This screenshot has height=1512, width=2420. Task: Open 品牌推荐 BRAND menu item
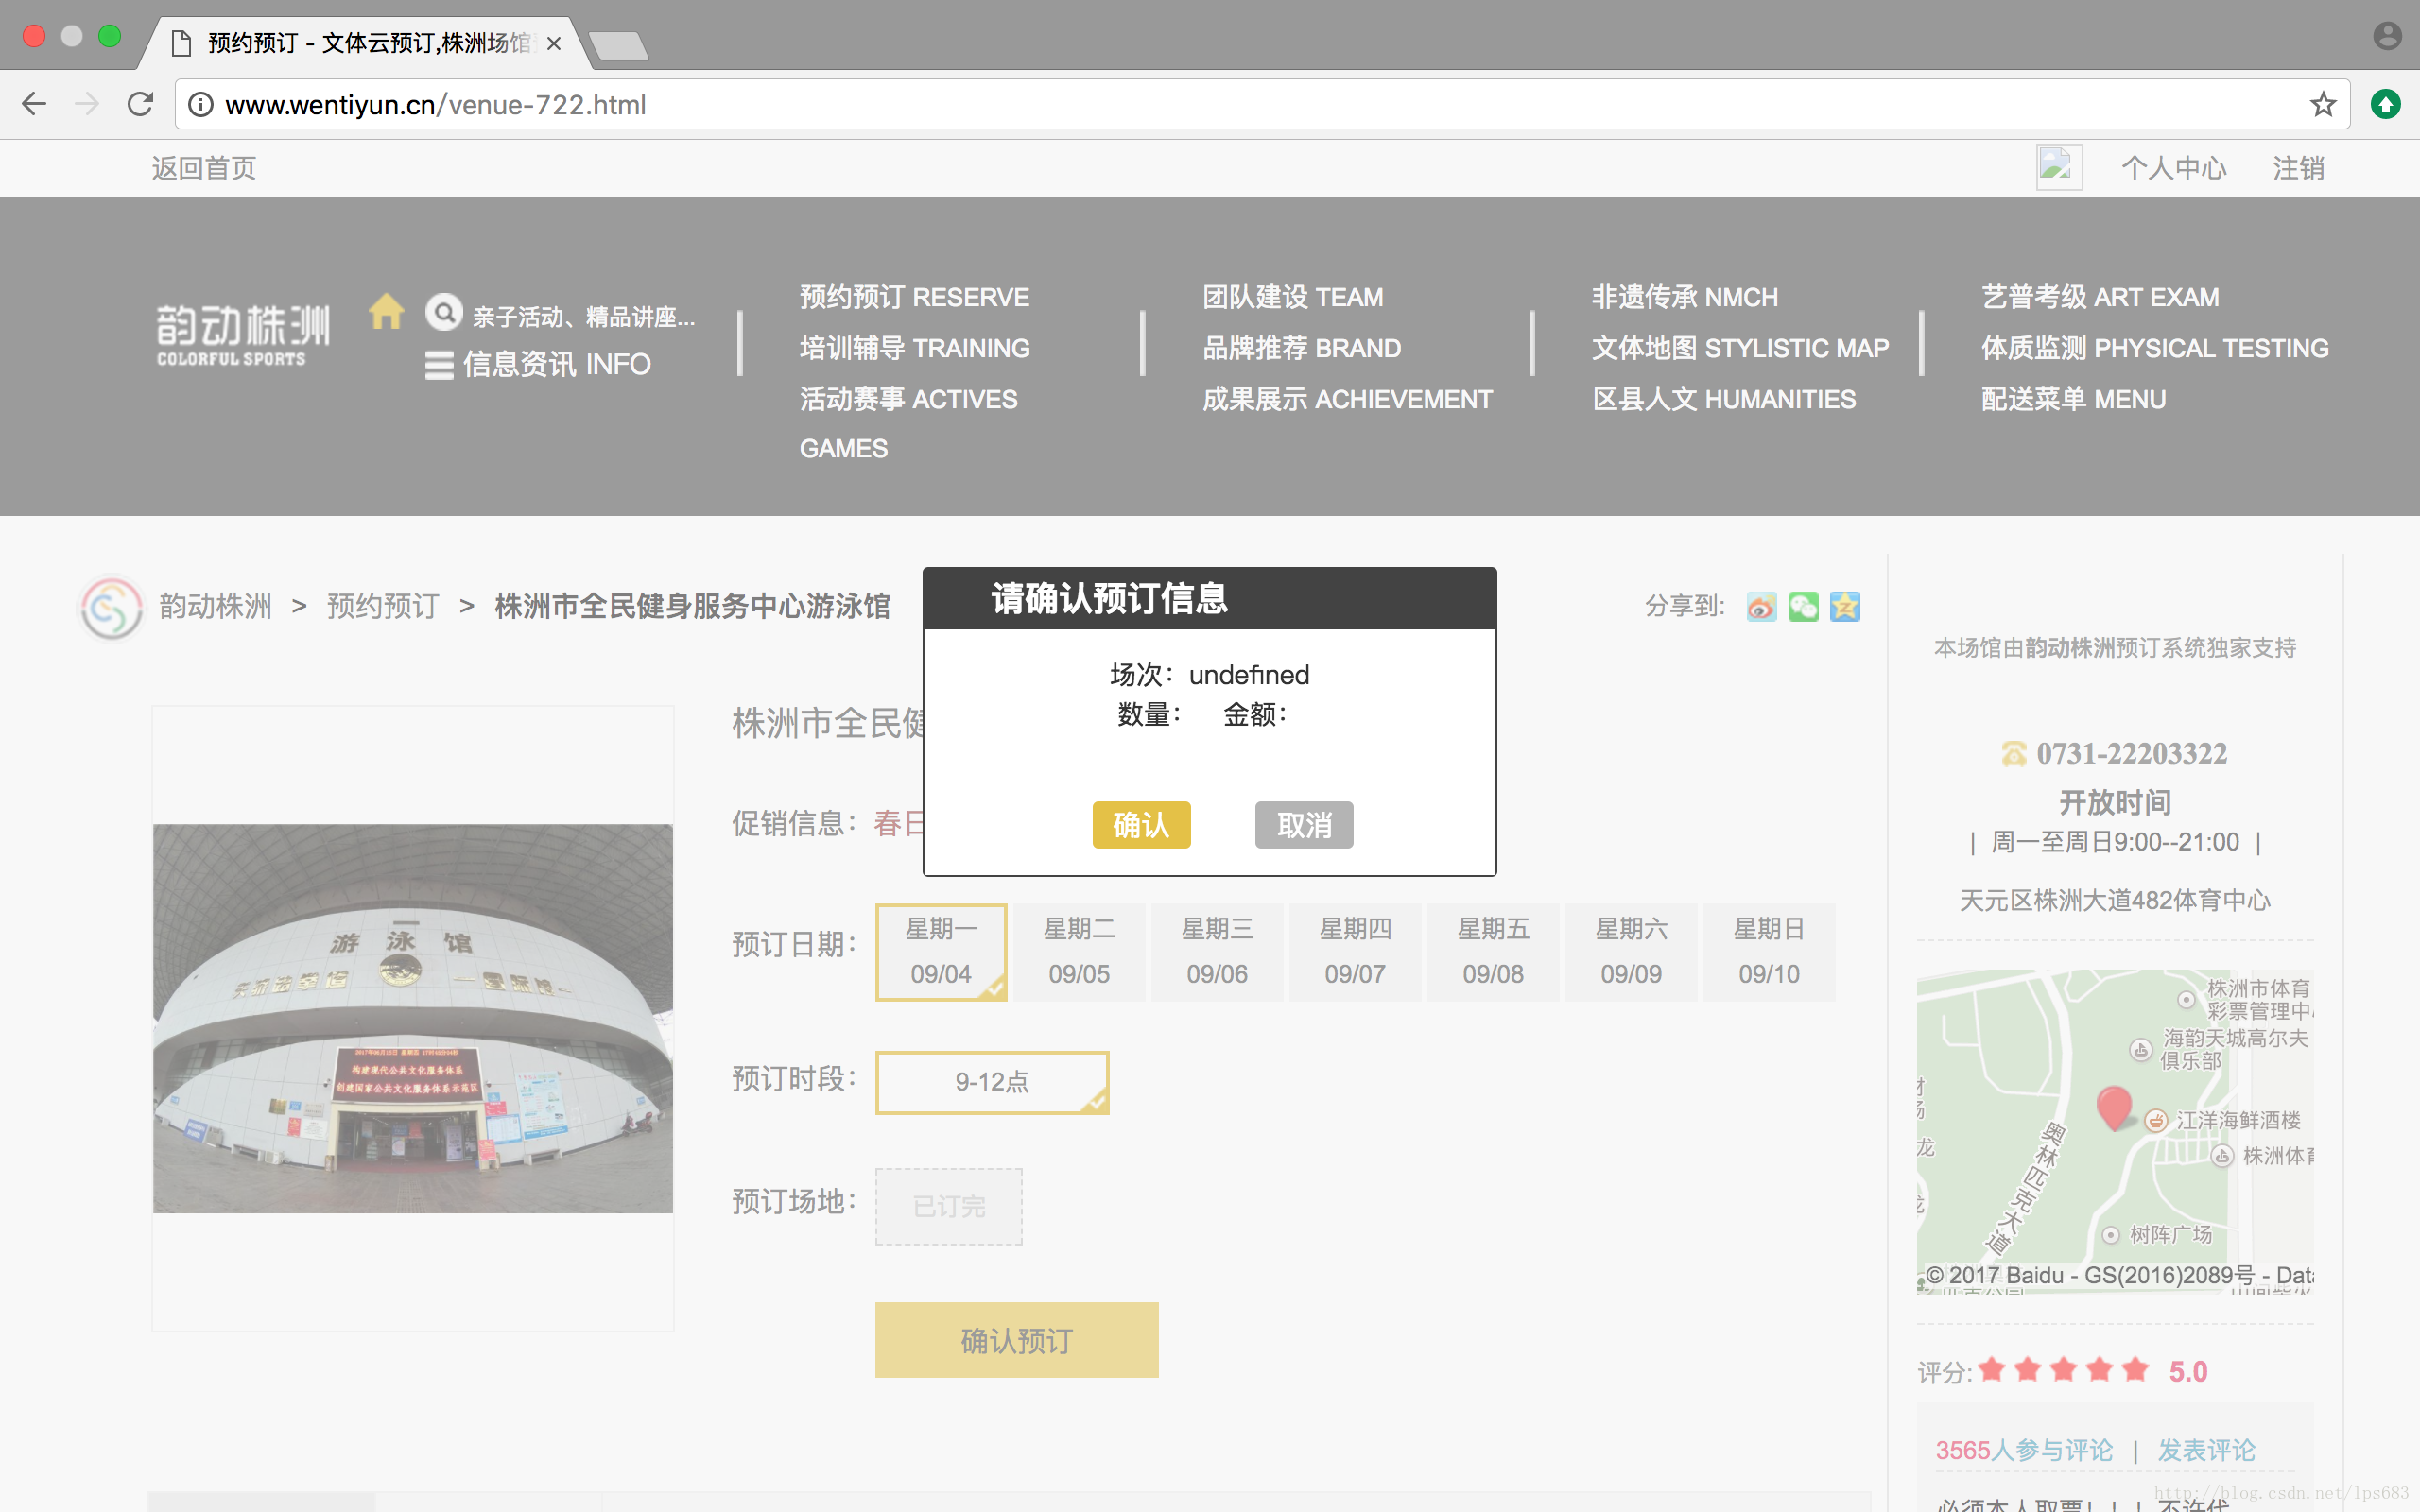pyautogui.click(x=1301, y=348)
